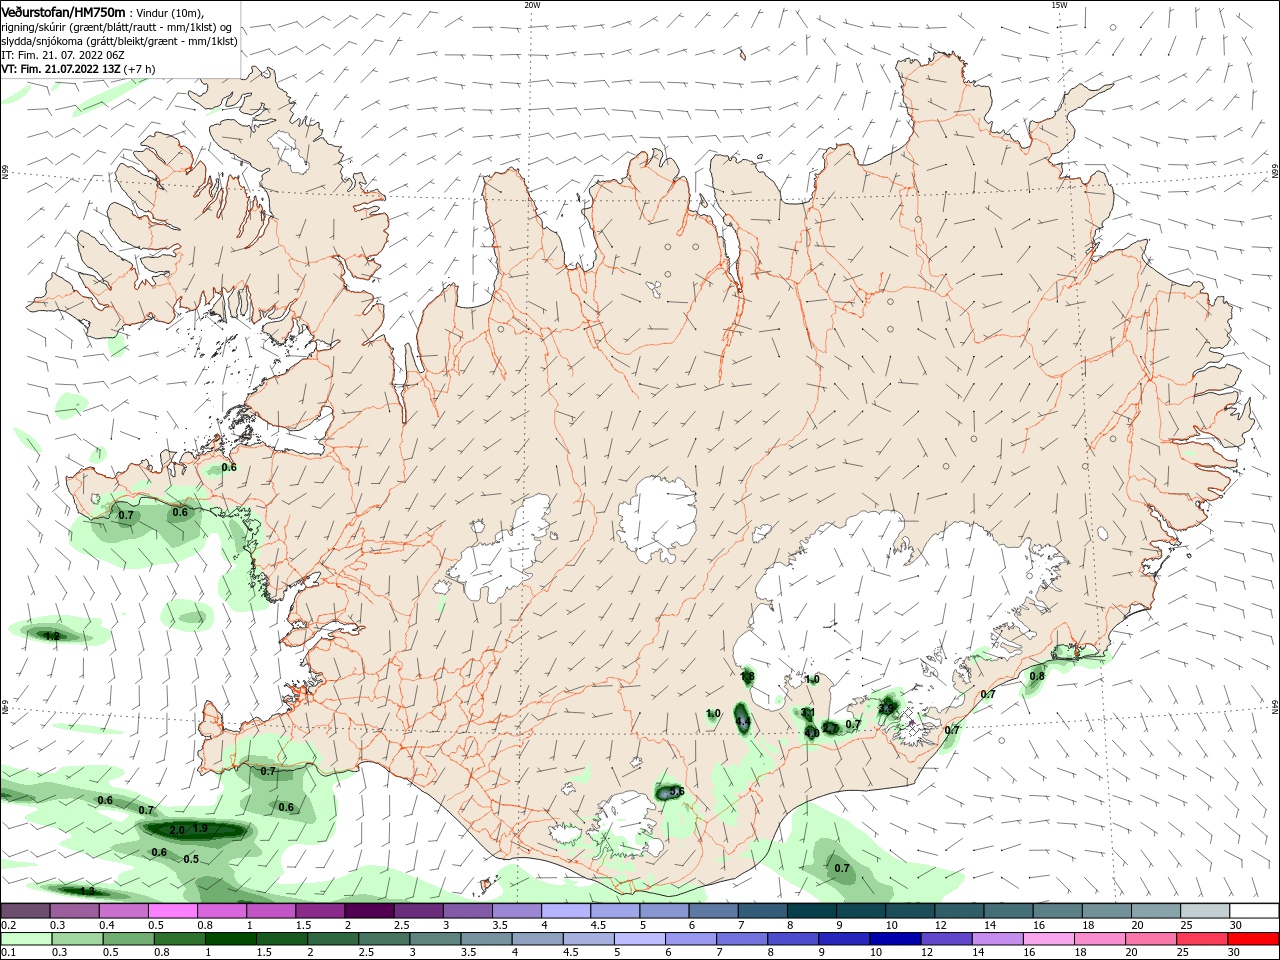
Task: Click the 0.1 label on the rain scale
Action: (x=8, y=953)
